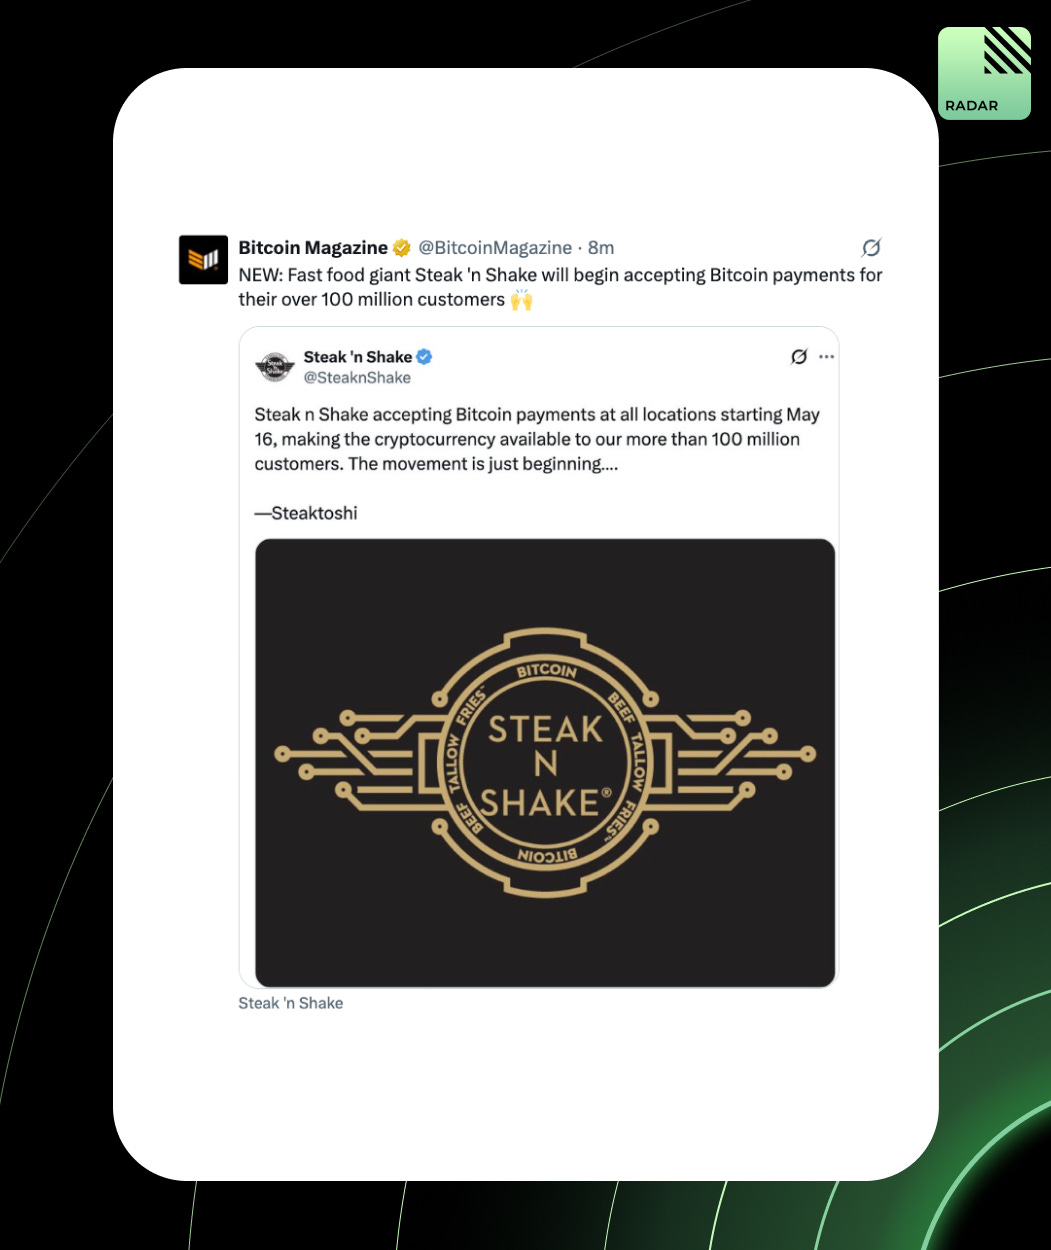Click Steak 'n Shake's blue verified checkmark
The height and width of the screenshot is (1250, 1051).
pos(424,357)
